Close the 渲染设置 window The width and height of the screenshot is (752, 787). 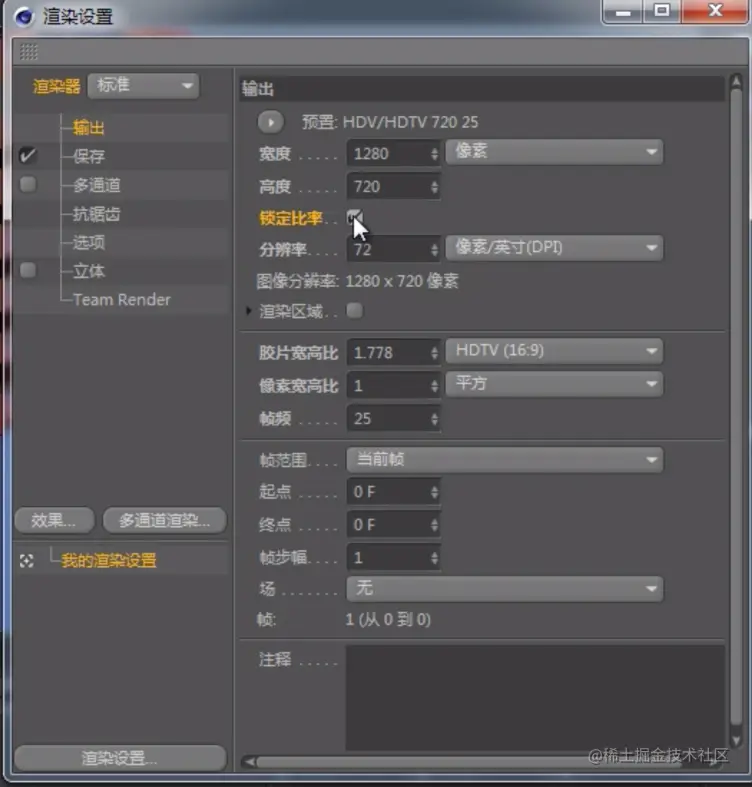coord(715,11)
